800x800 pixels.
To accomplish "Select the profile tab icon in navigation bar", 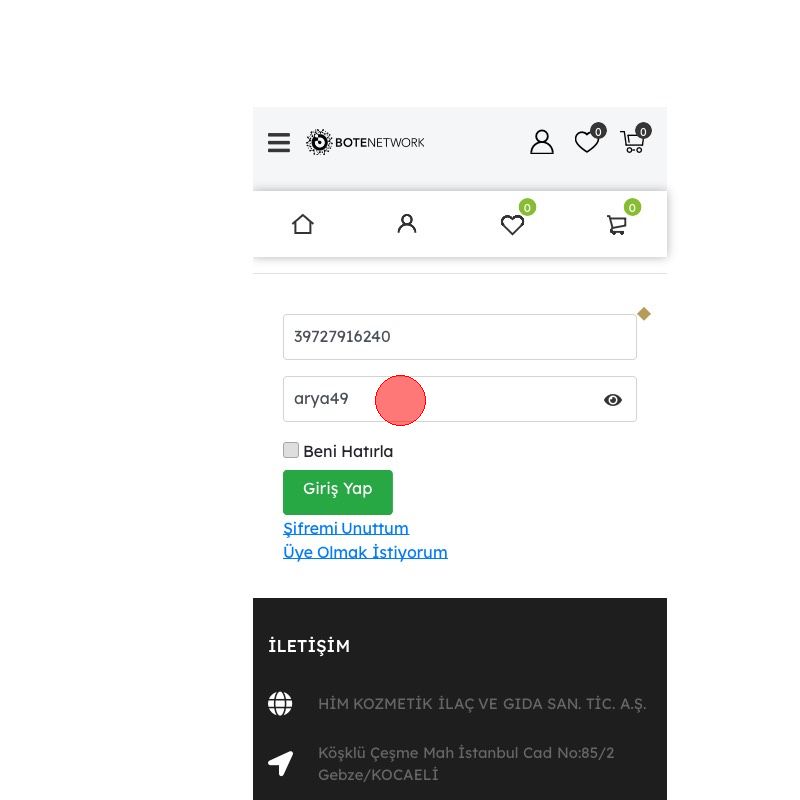I will [x=407, y=224].
